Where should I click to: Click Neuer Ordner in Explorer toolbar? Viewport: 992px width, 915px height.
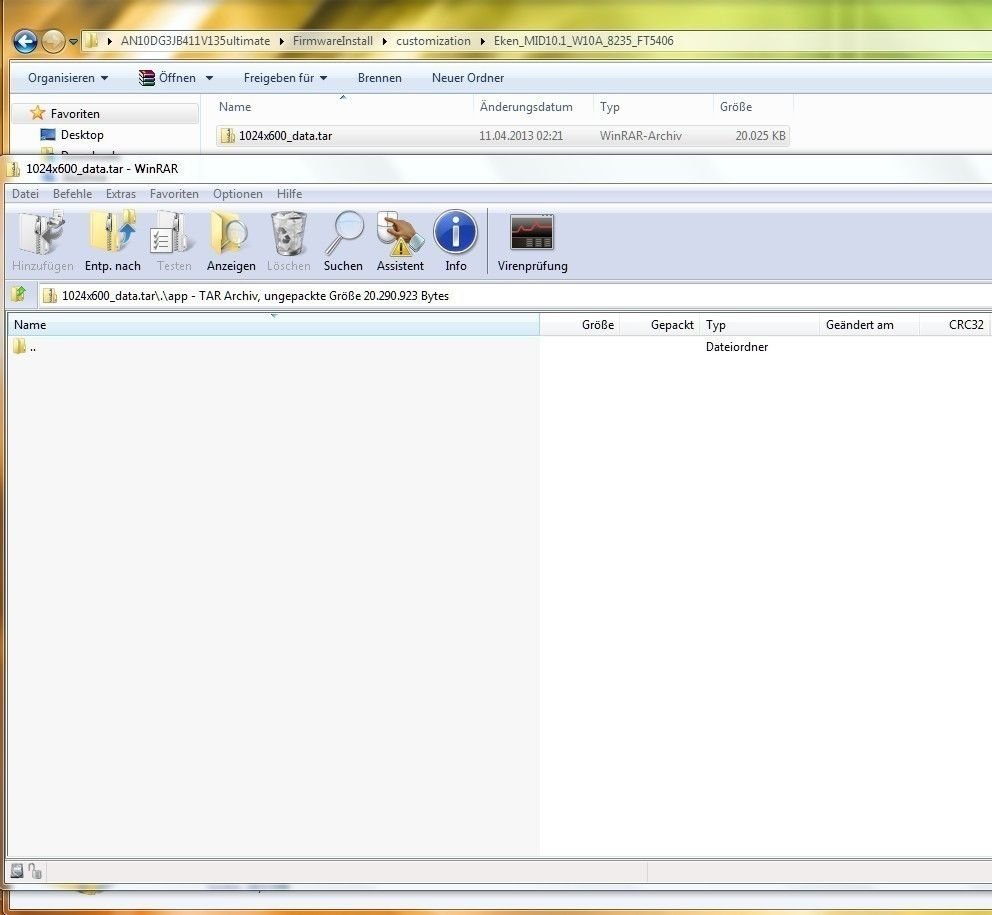468,78
